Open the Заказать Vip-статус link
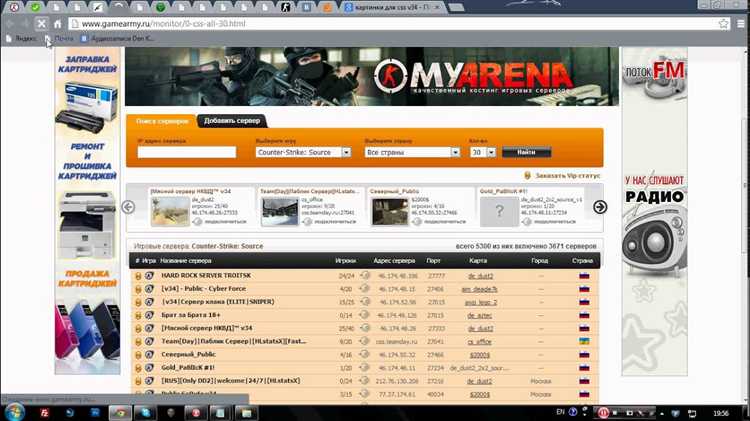 (568, 176)
